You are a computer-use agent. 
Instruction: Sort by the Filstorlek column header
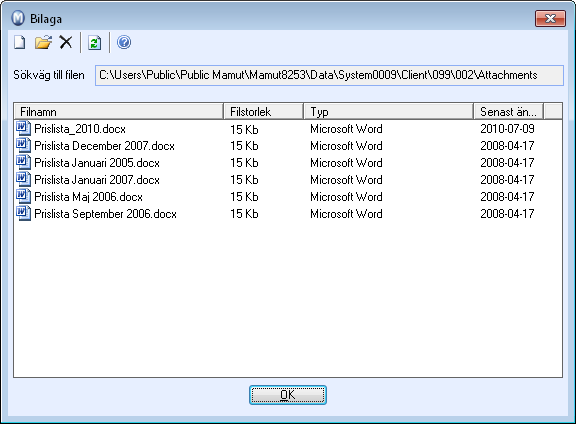tap(263, 111)
